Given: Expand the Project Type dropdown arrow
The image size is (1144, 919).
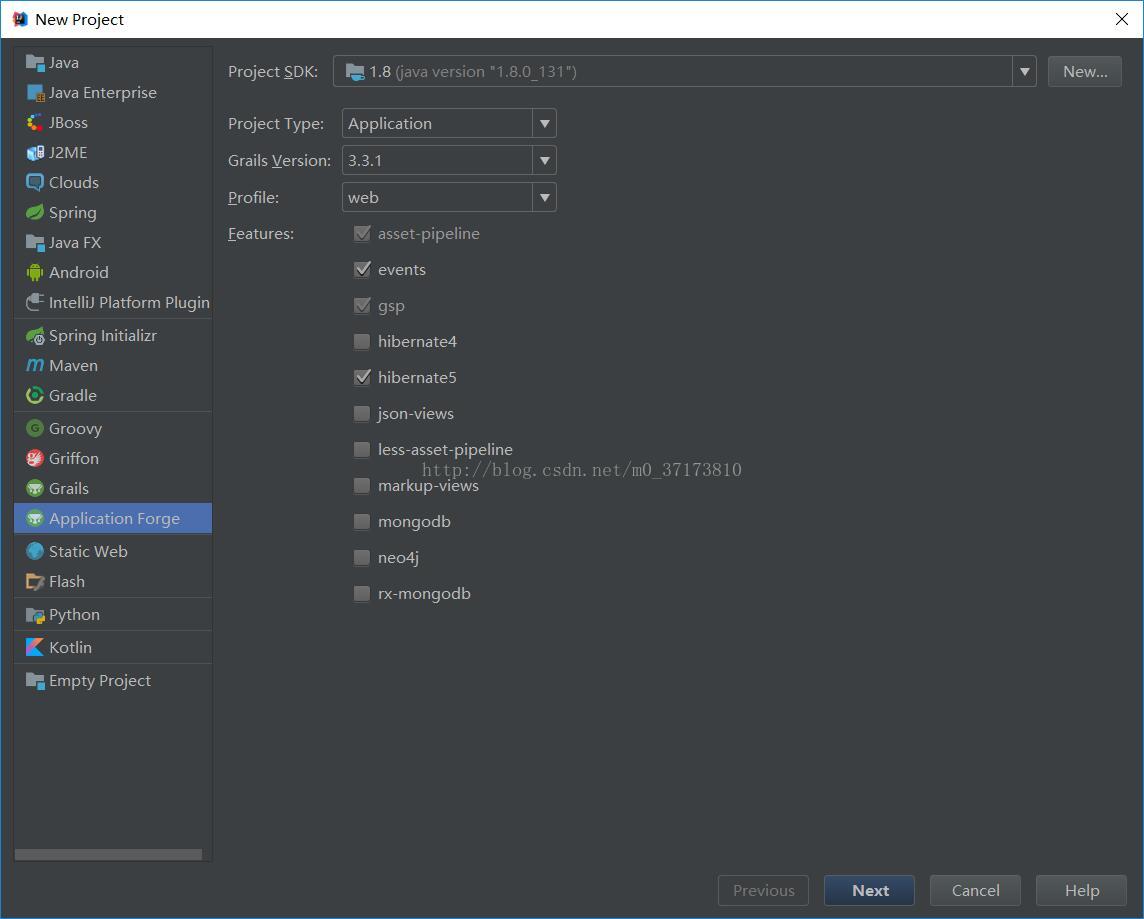Looking at the screenshot, I should point(544,123).
